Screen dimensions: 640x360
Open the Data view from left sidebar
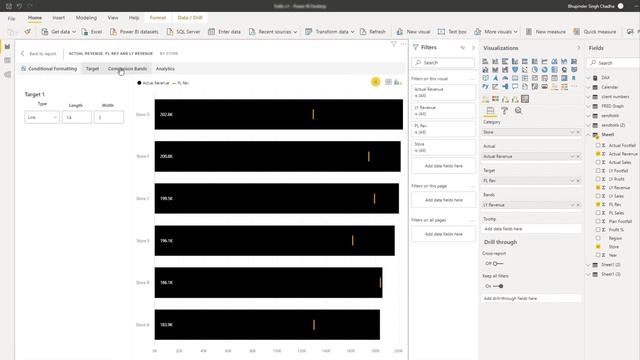coord(7,60)
